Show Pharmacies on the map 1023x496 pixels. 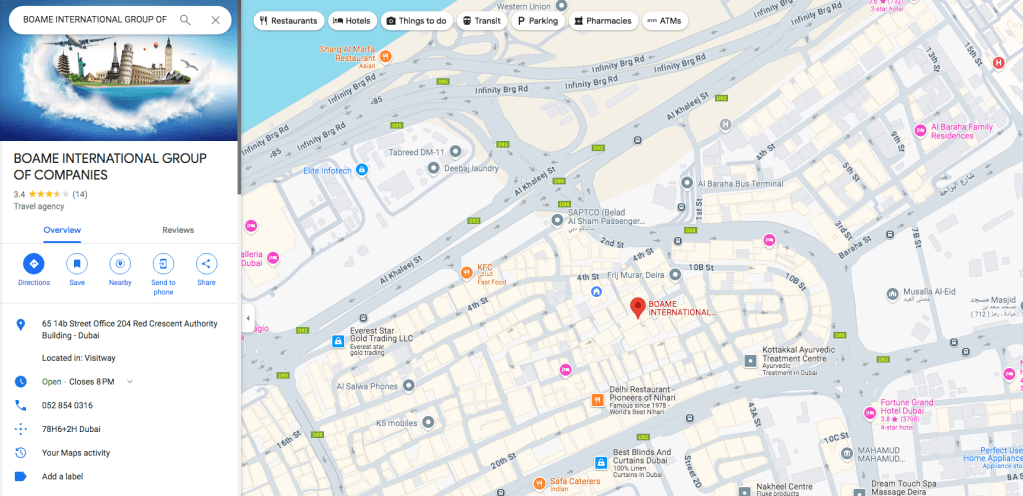(603, 21)
